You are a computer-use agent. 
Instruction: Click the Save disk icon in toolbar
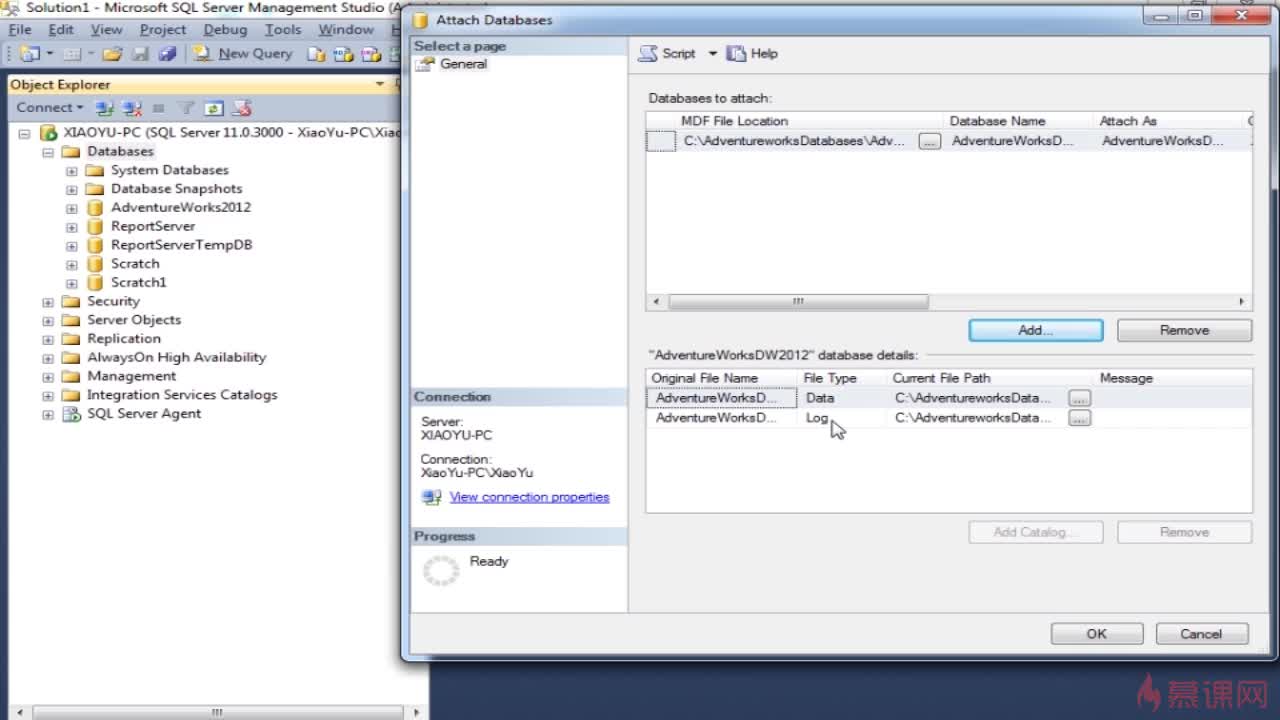tap(141, 54)
